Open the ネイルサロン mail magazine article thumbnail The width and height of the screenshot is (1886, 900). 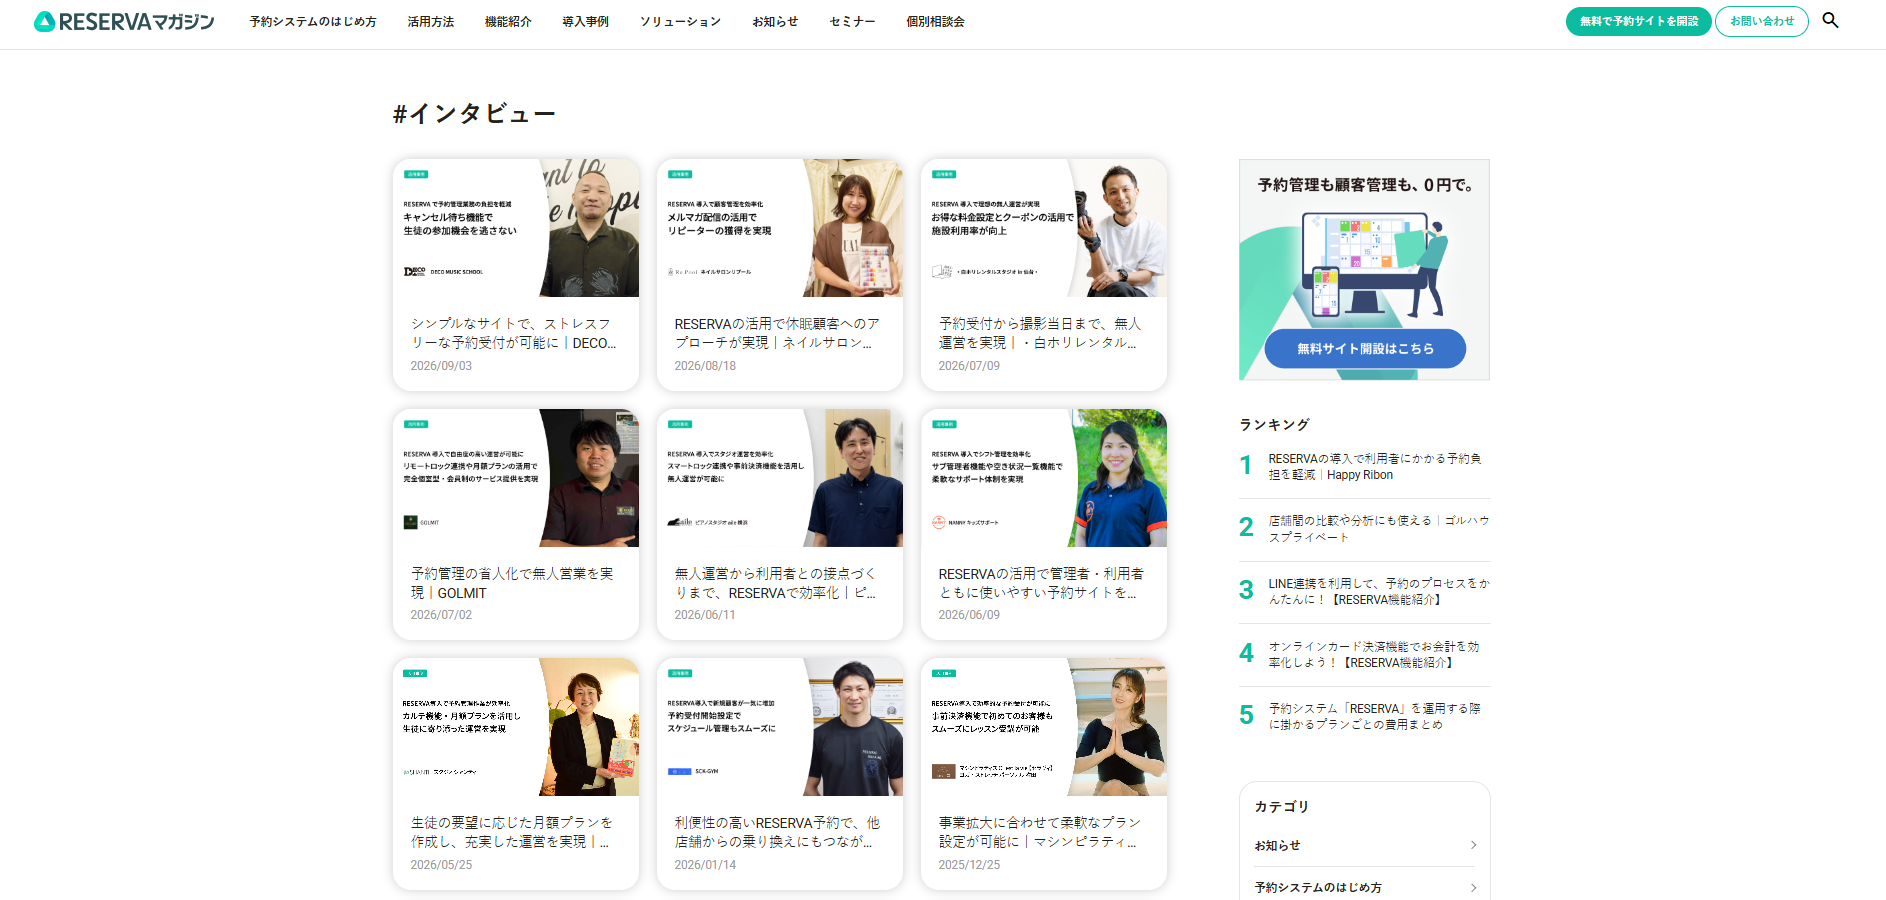(780, 228)
